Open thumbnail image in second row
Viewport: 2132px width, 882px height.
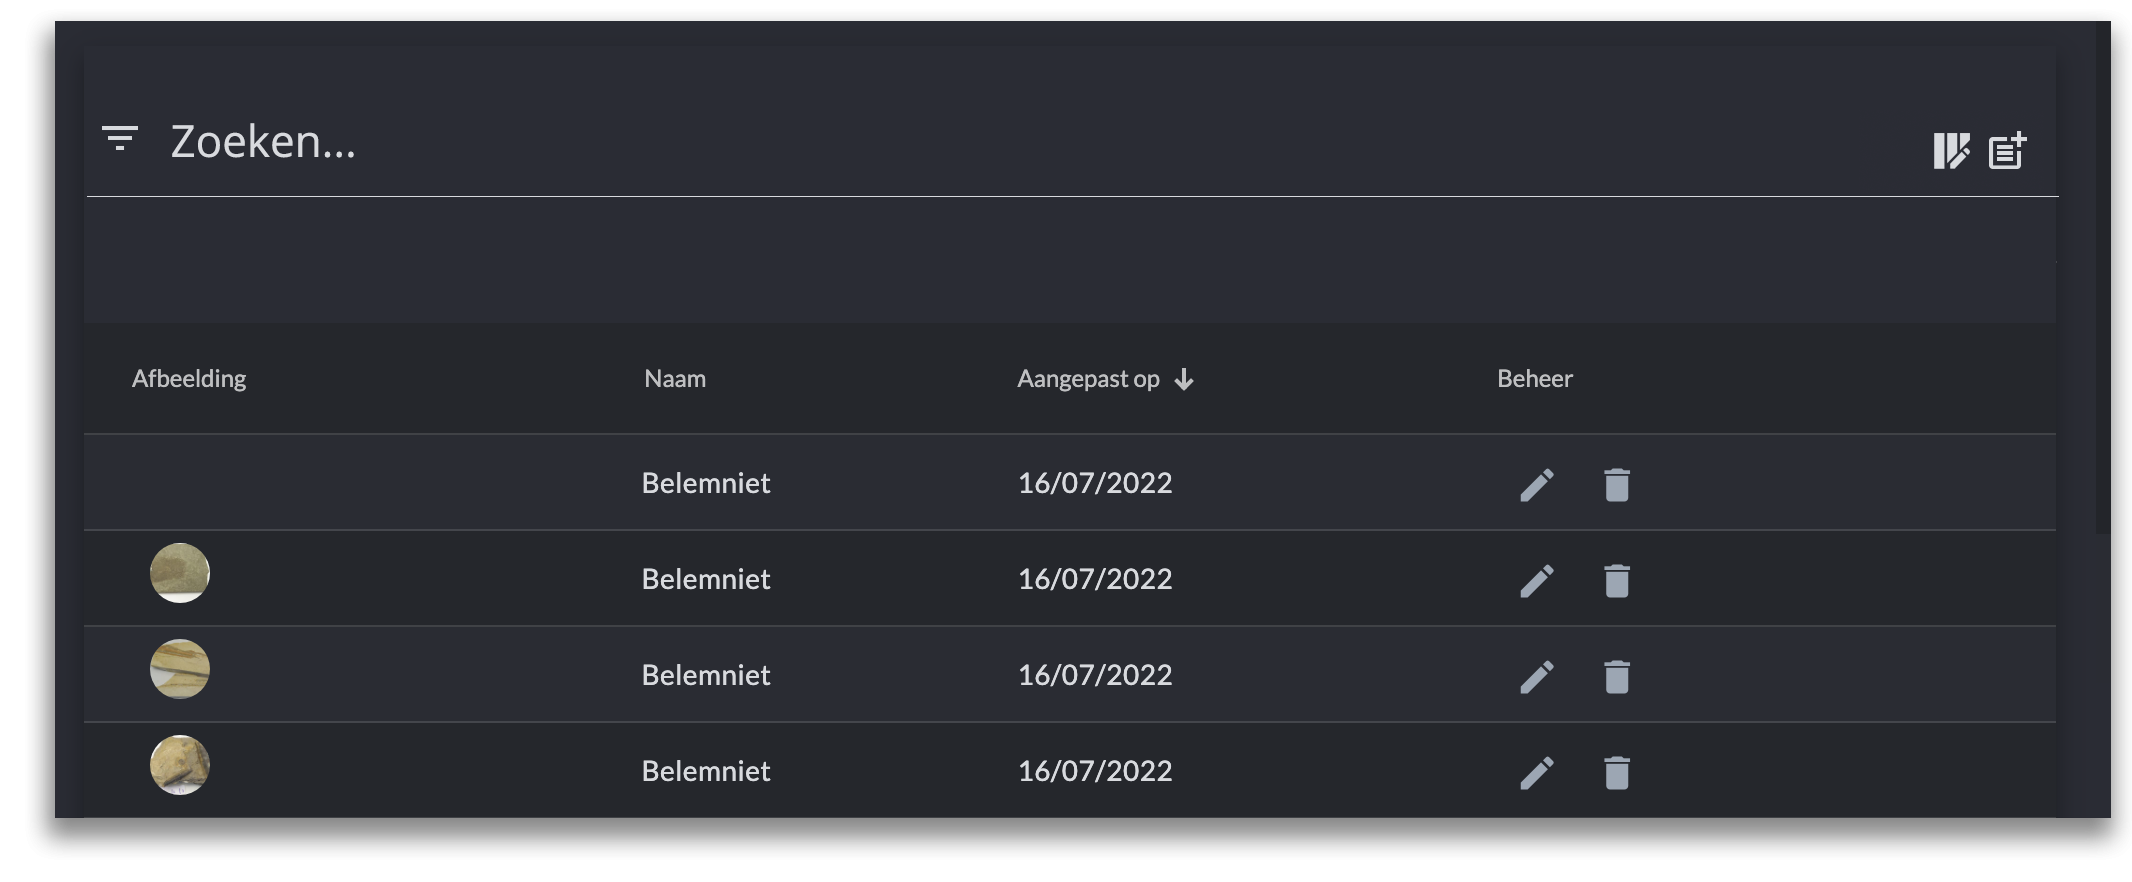(180, 573)
